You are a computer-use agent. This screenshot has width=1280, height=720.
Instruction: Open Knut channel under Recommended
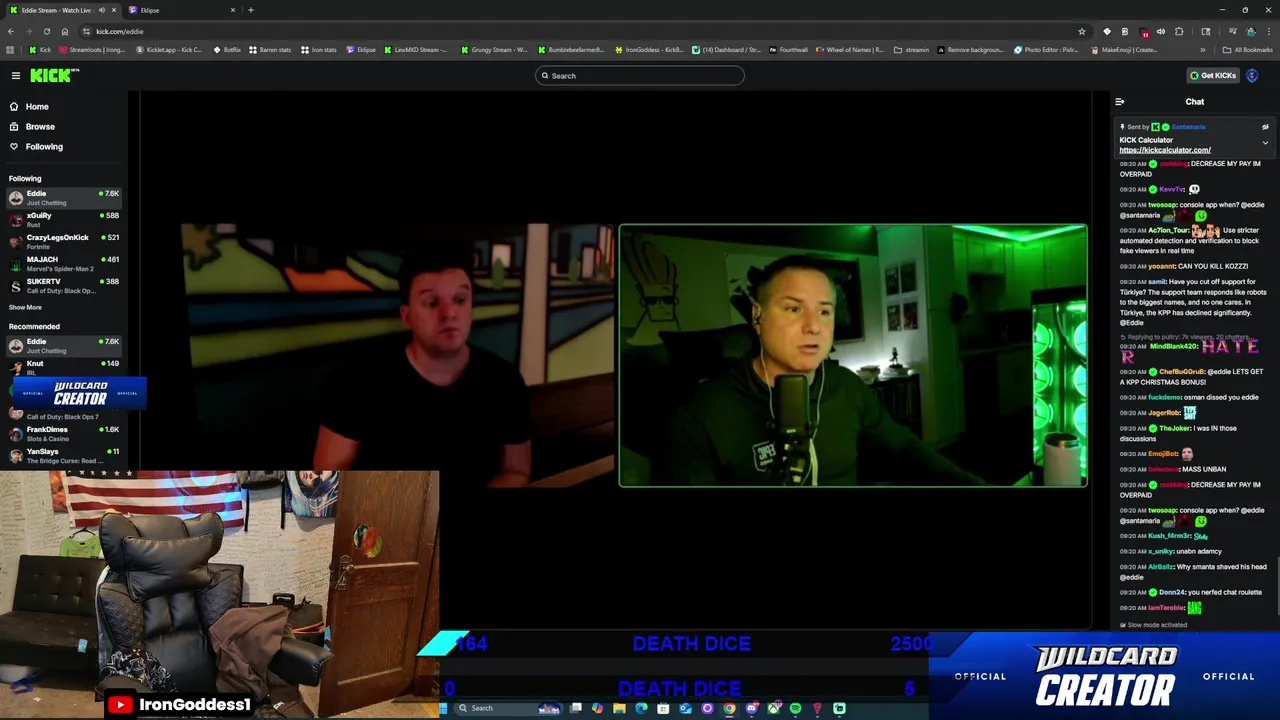(x=64, y=367)
